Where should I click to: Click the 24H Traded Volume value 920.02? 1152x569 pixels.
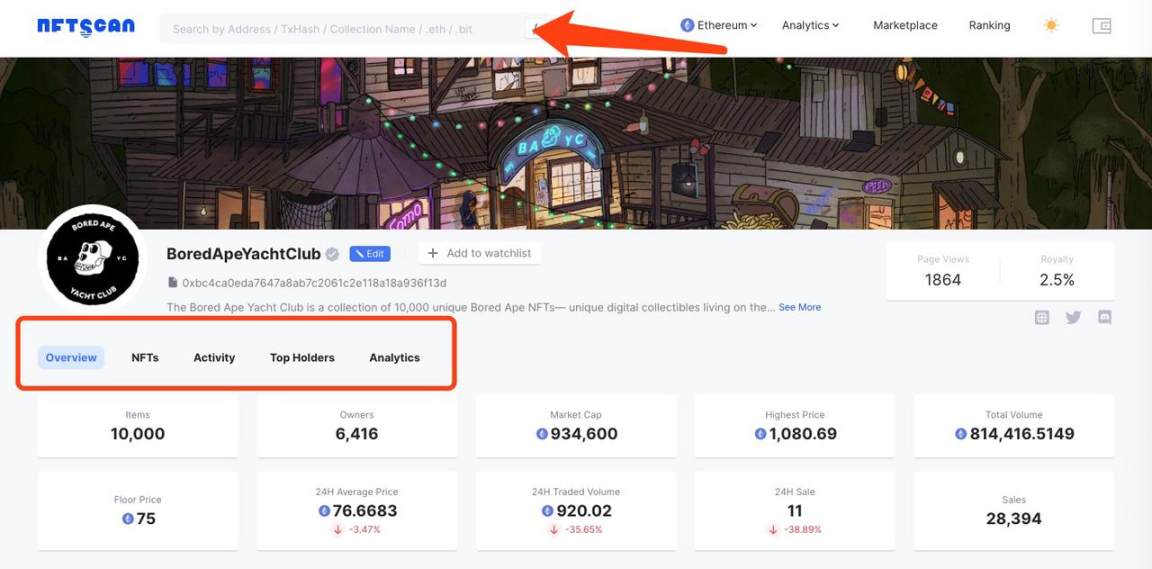pos(583,510)
